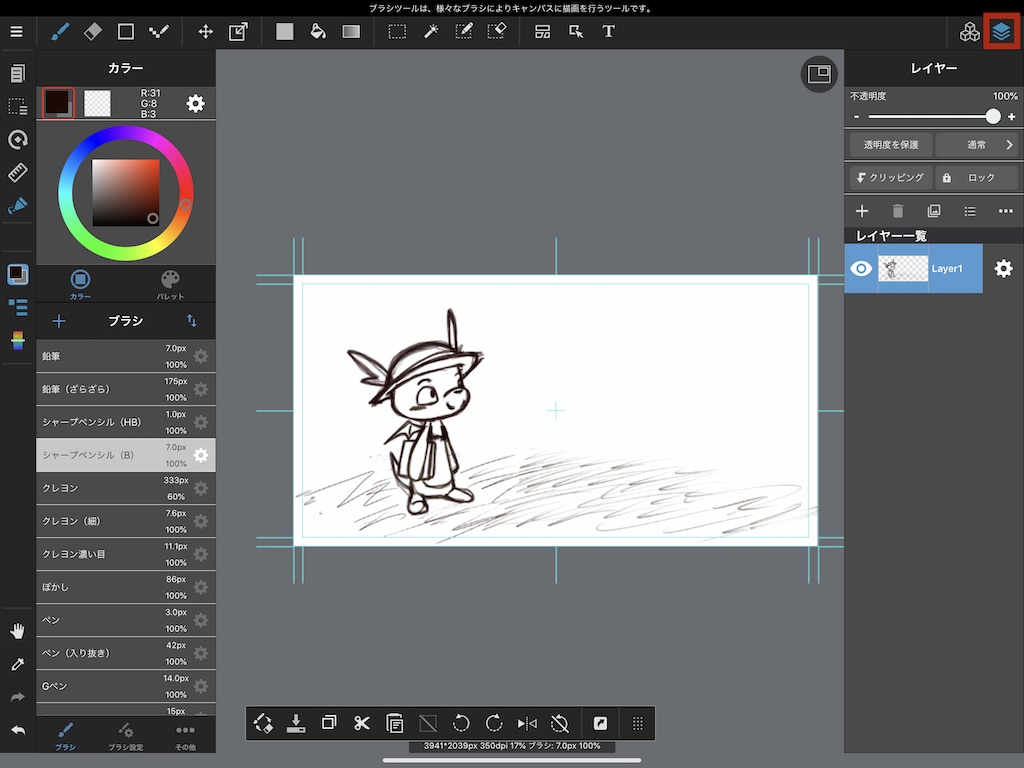Select the Bucket fill tool
The width and height of the screenshot is (1024, 768).
click(318, 31)
